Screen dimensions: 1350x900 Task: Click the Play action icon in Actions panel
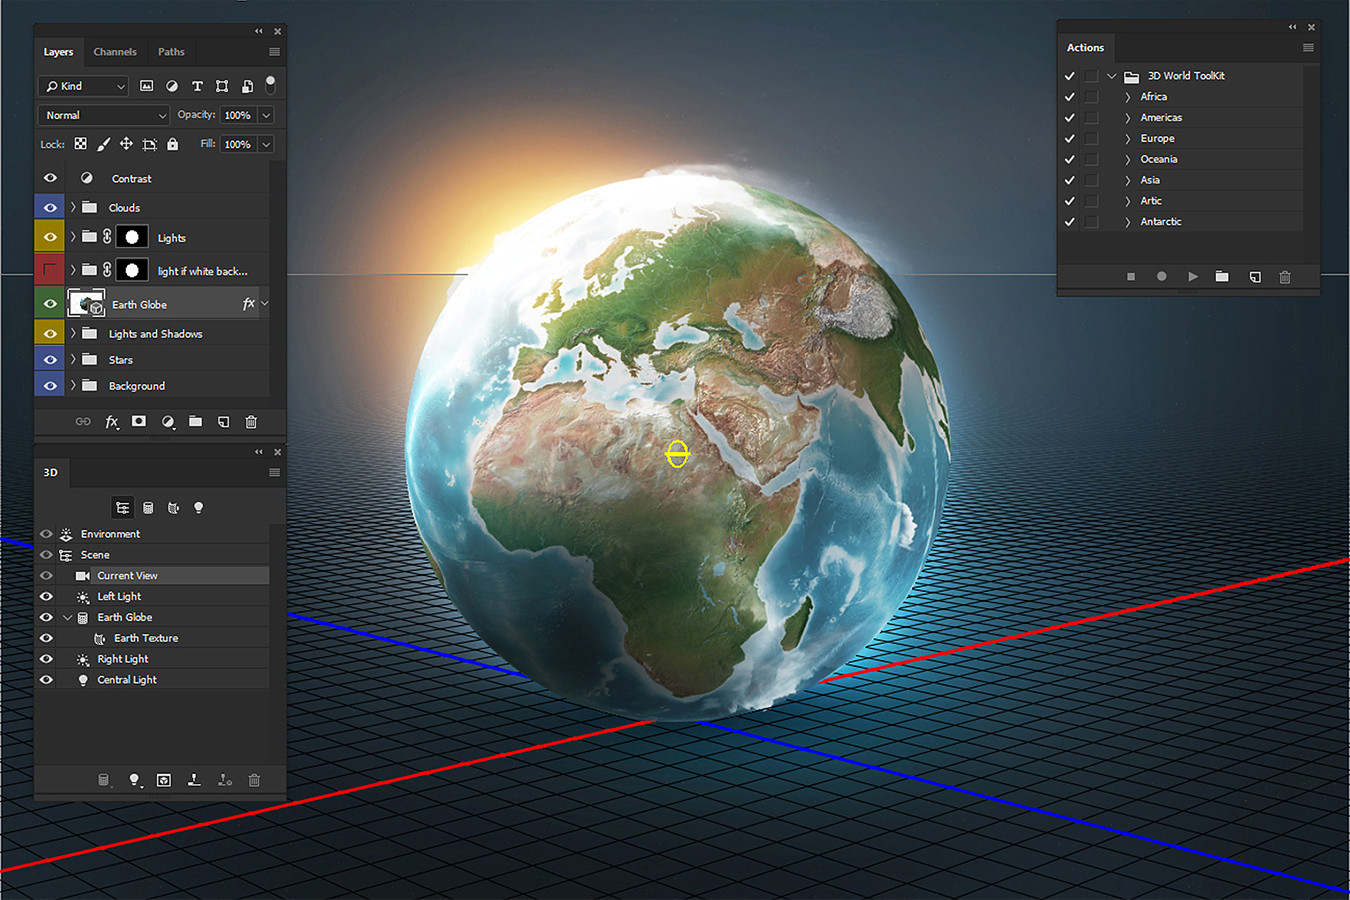[1193, 277]
